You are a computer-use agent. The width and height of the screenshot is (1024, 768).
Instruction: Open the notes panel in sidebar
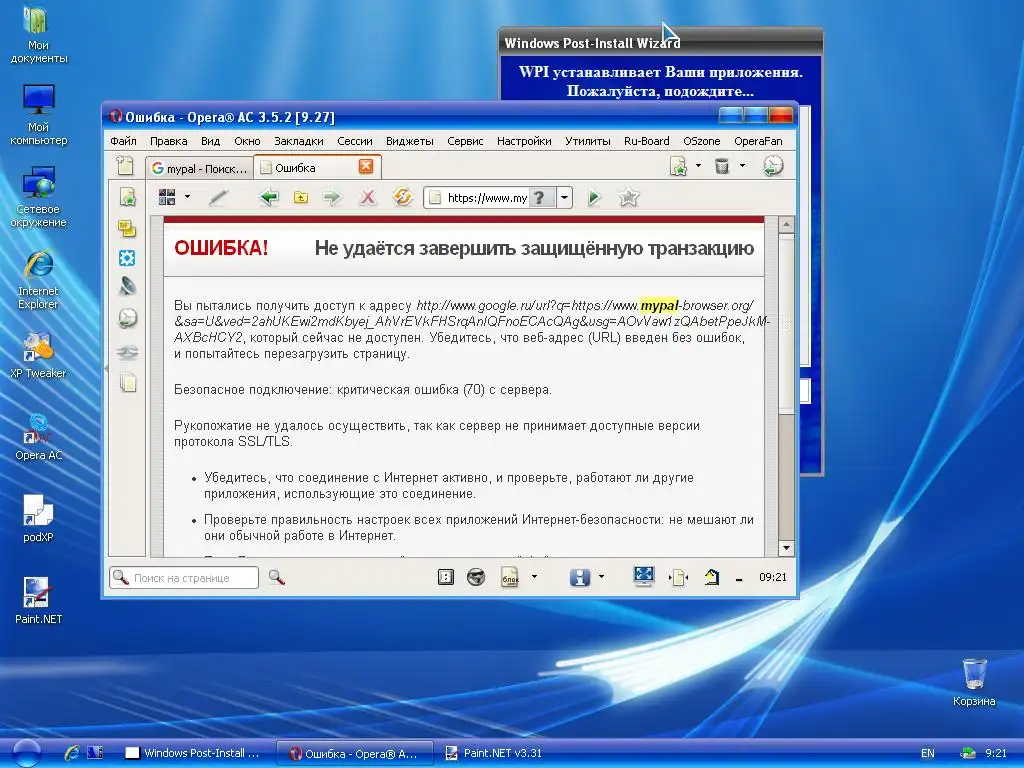pyautogui.click(x=127, y=229)
